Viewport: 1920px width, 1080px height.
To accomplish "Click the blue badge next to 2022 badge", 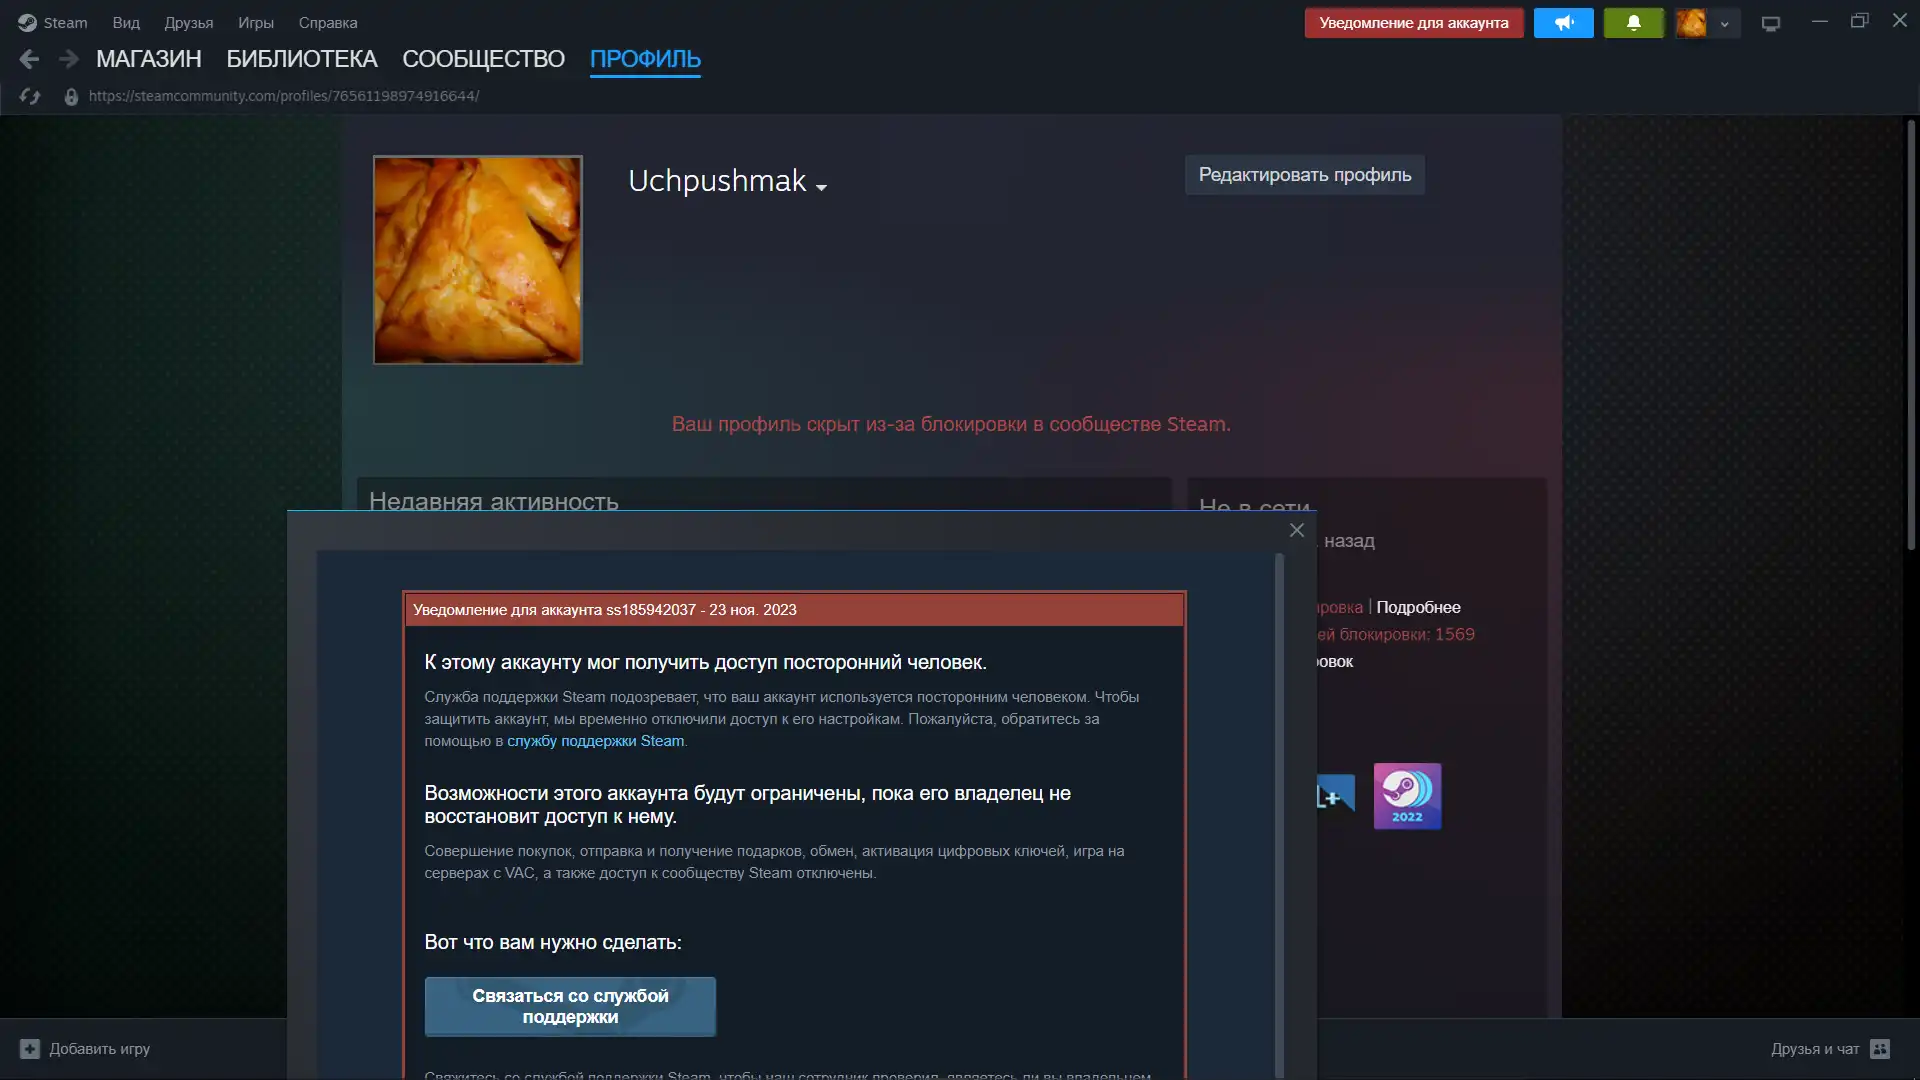I will (1335, 795).
